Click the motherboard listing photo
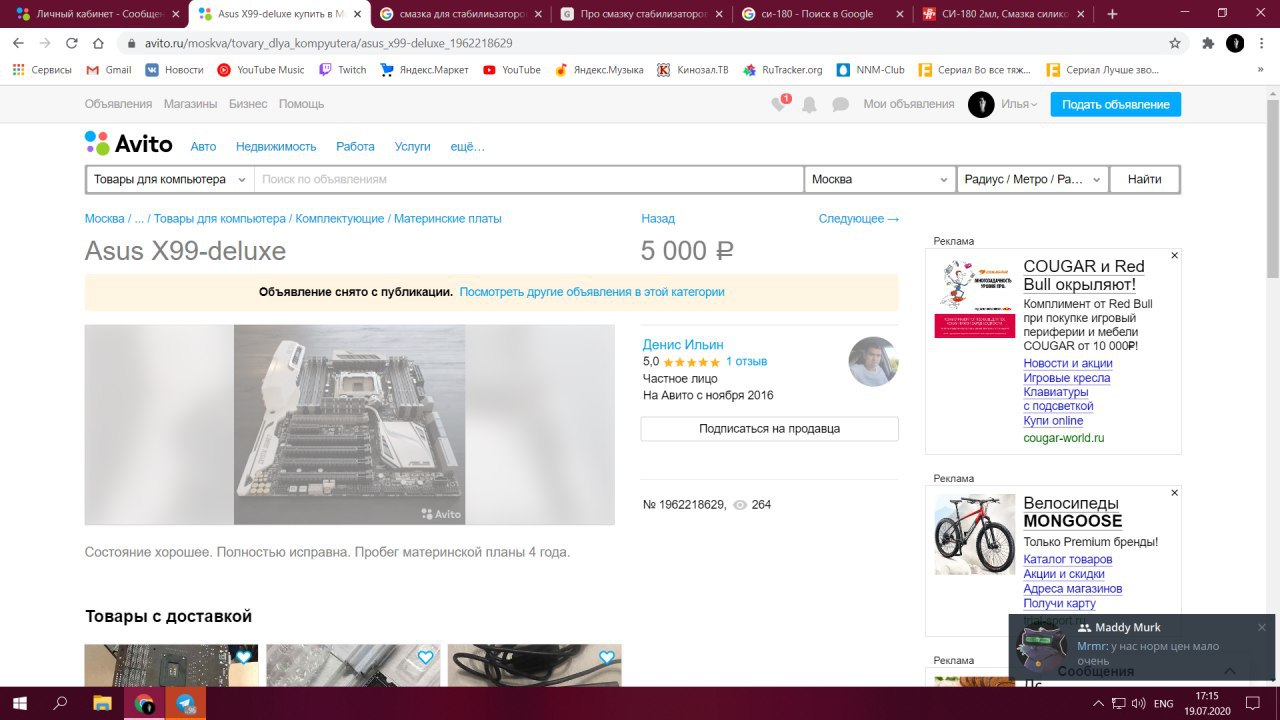 point(350,424)
